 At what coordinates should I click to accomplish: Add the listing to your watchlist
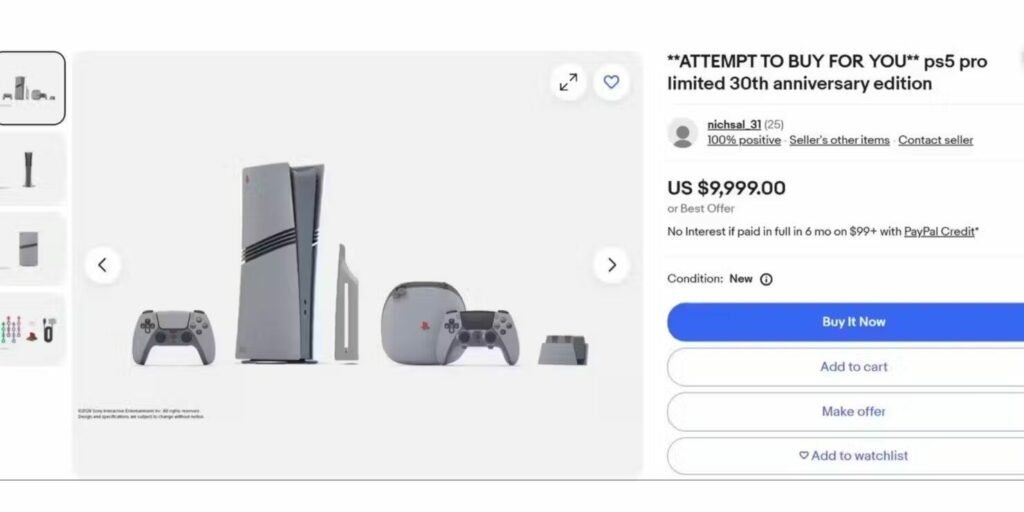846,456
